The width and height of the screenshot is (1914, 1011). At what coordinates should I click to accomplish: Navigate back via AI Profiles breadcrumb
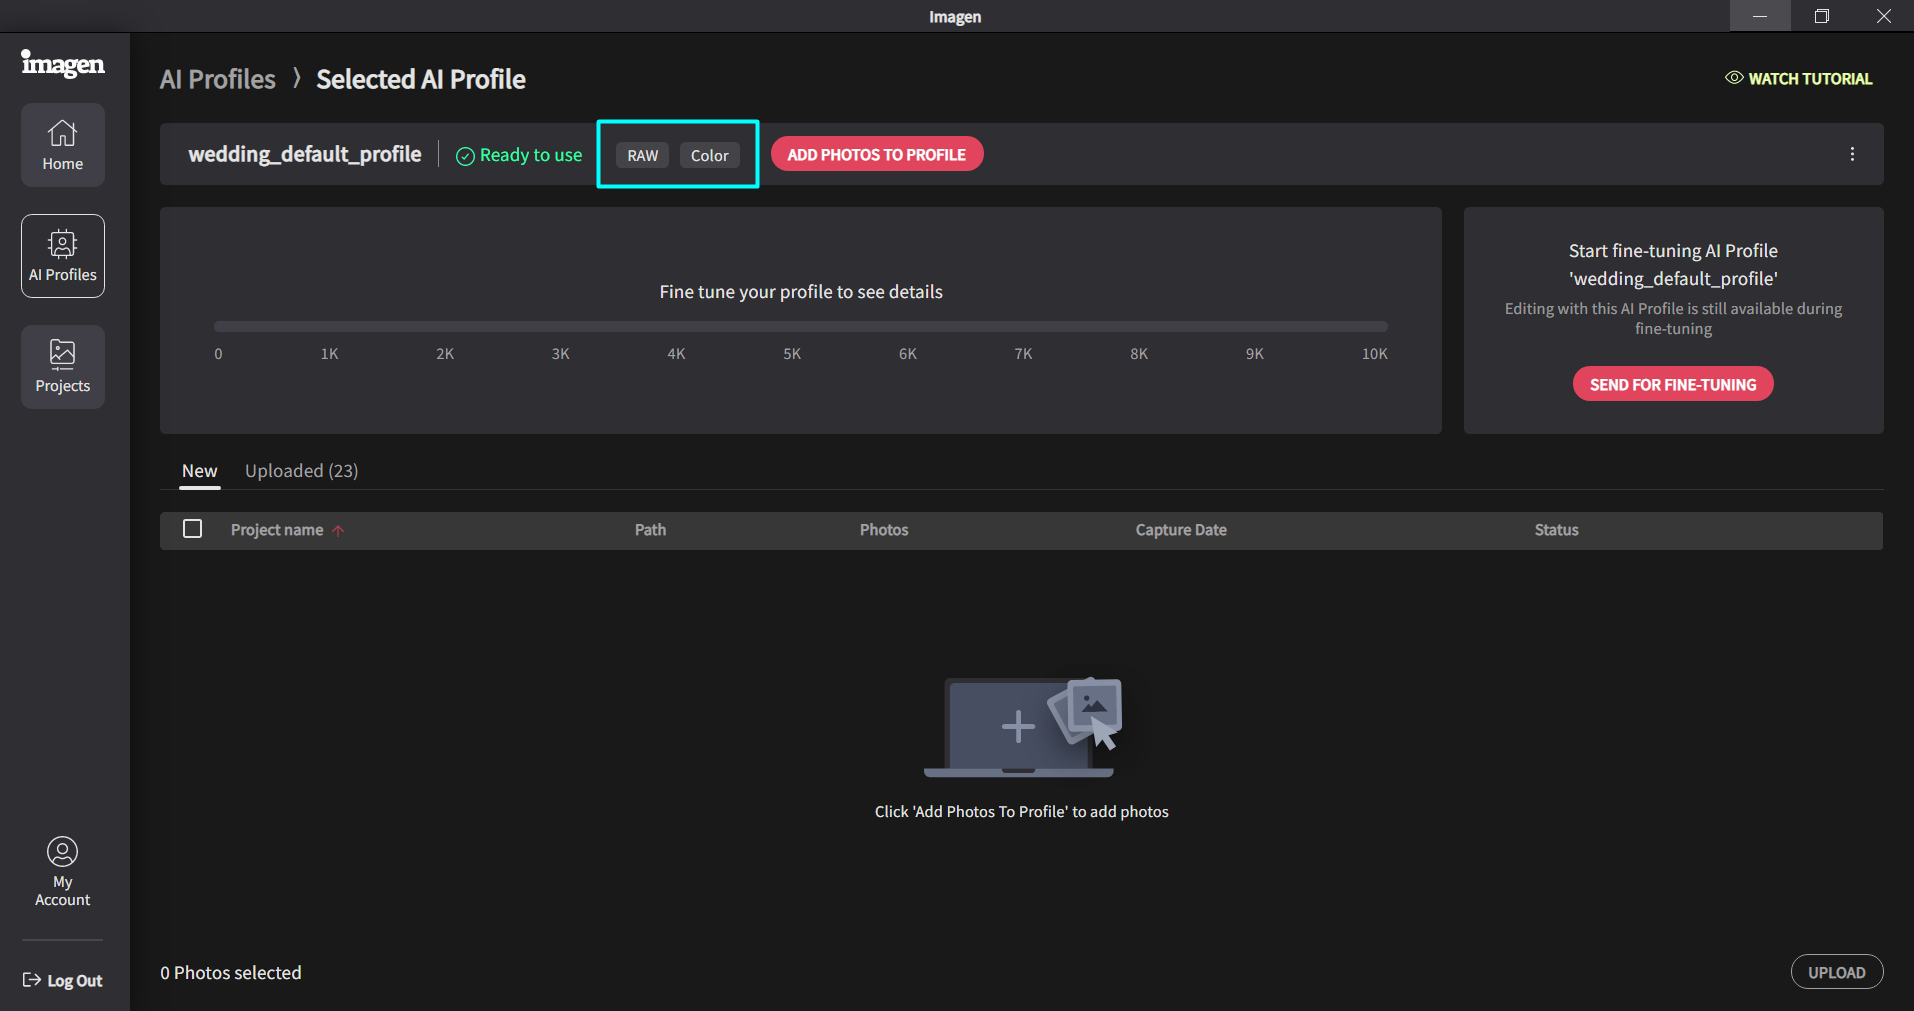[x=218, y=80]
